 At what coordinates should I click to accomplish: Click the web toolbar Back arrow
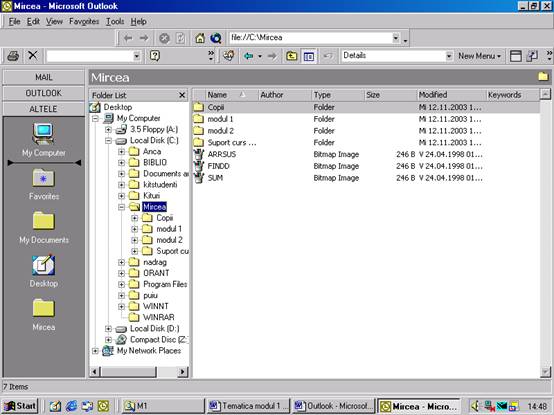coord(128,38)
